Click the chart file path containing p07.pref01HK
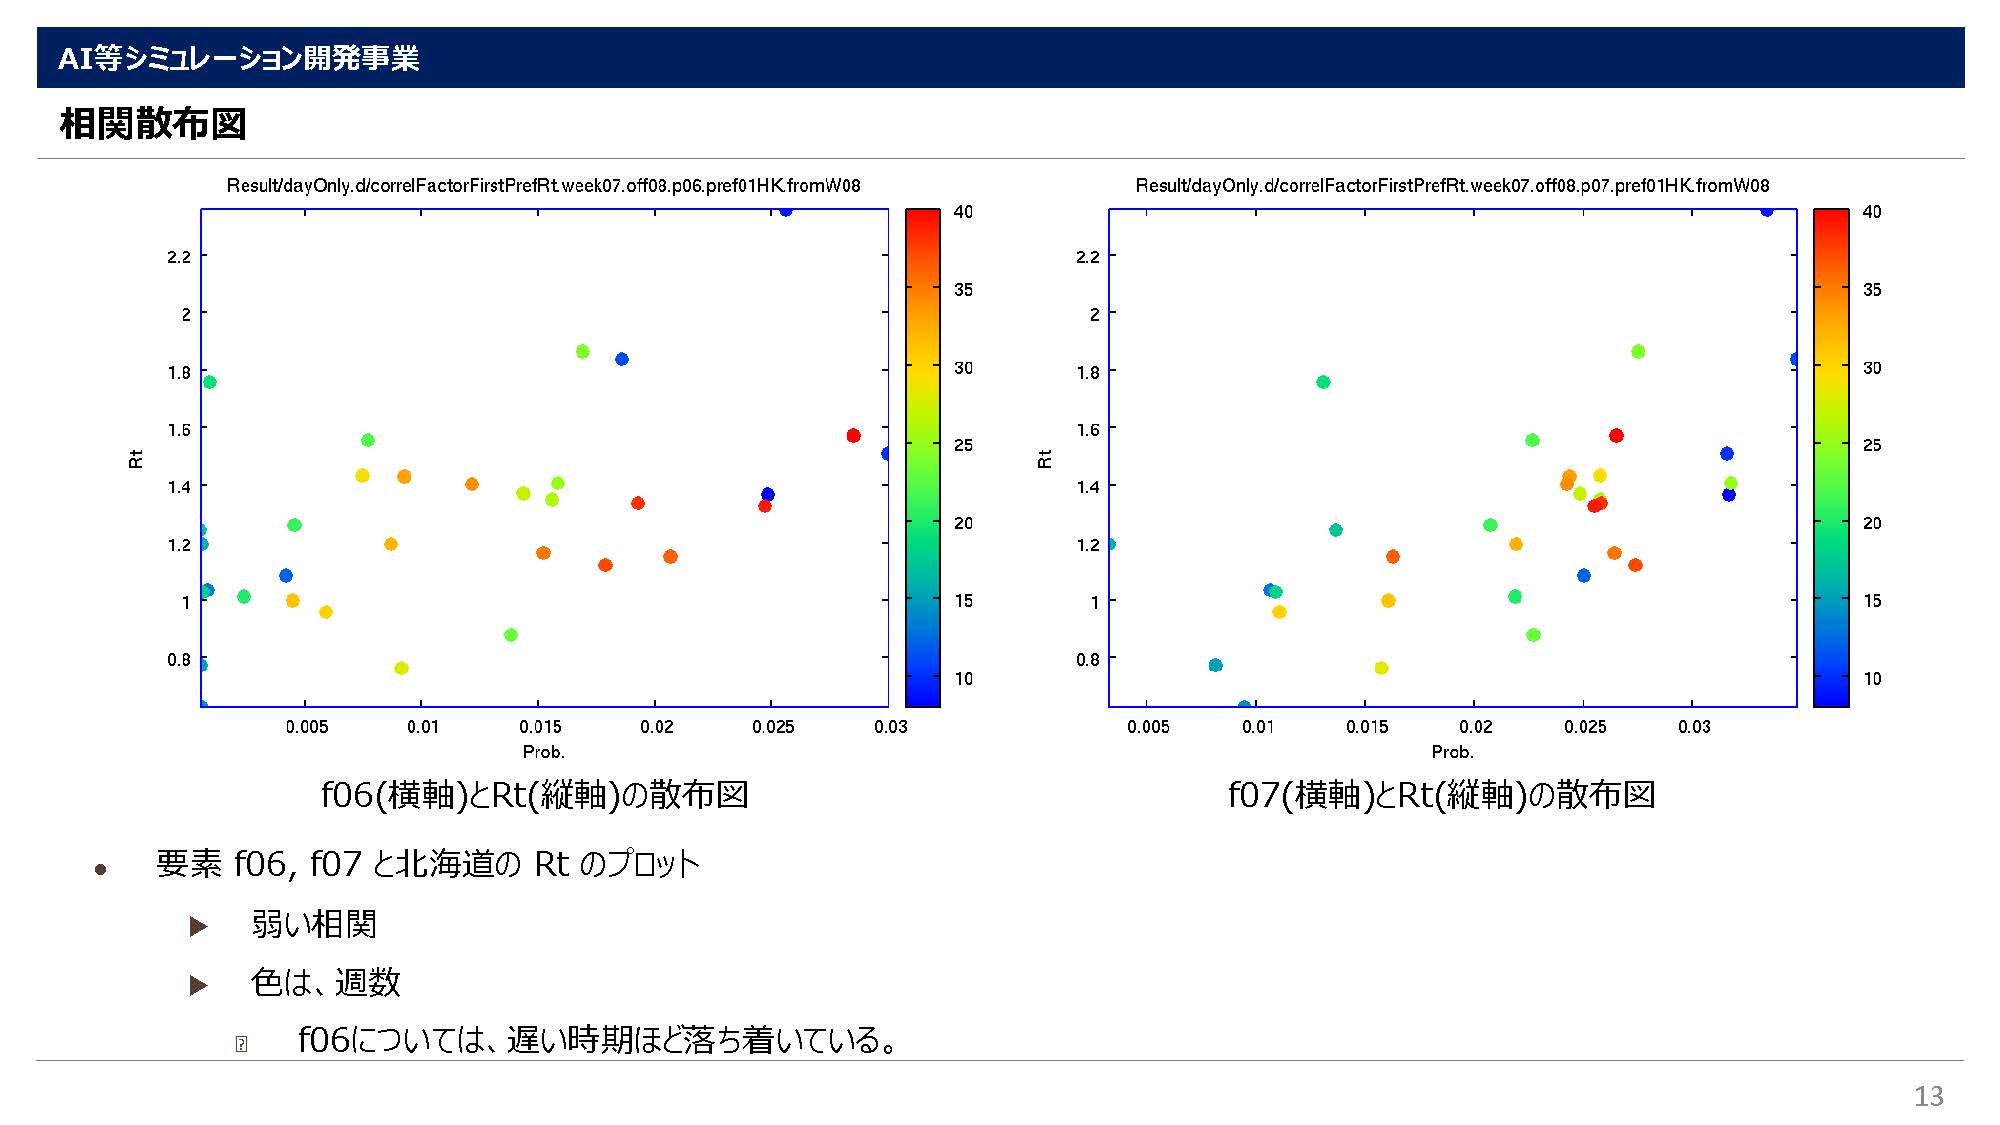This screenshot has height=1125, width=2000. [1452, 185]
